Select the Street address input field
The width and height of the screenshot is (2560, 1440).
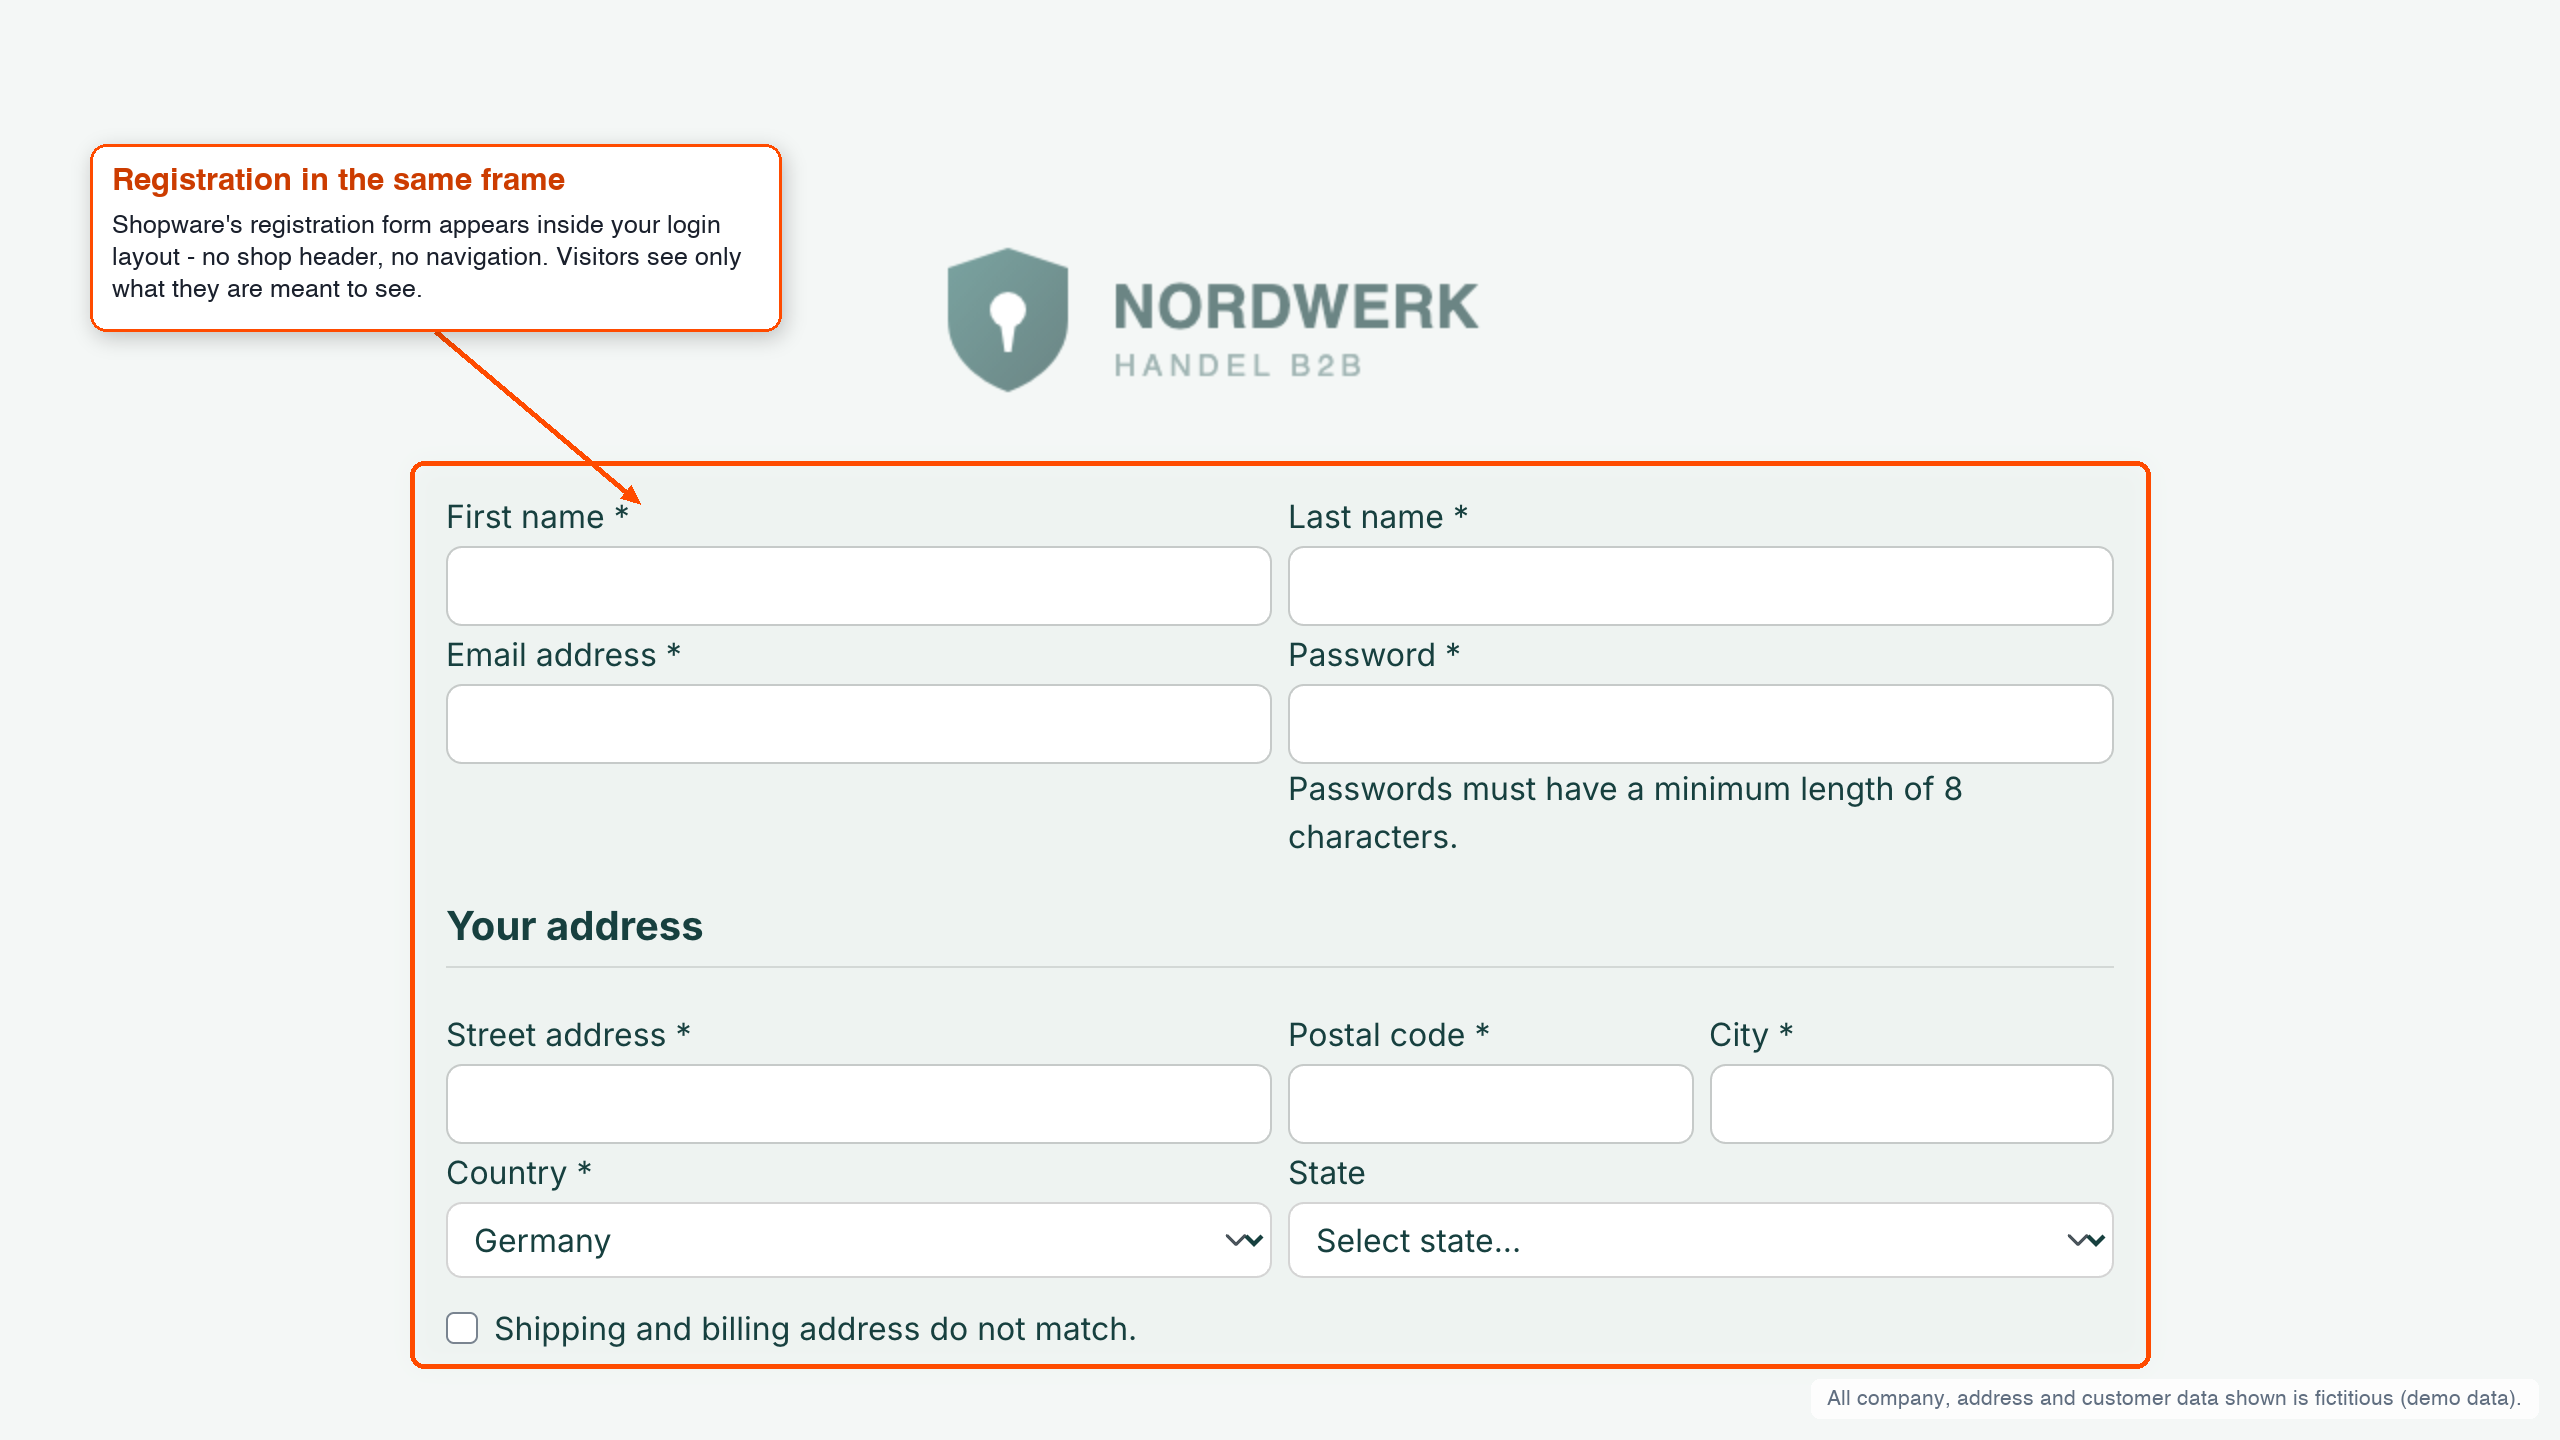tap(858, 1104)
